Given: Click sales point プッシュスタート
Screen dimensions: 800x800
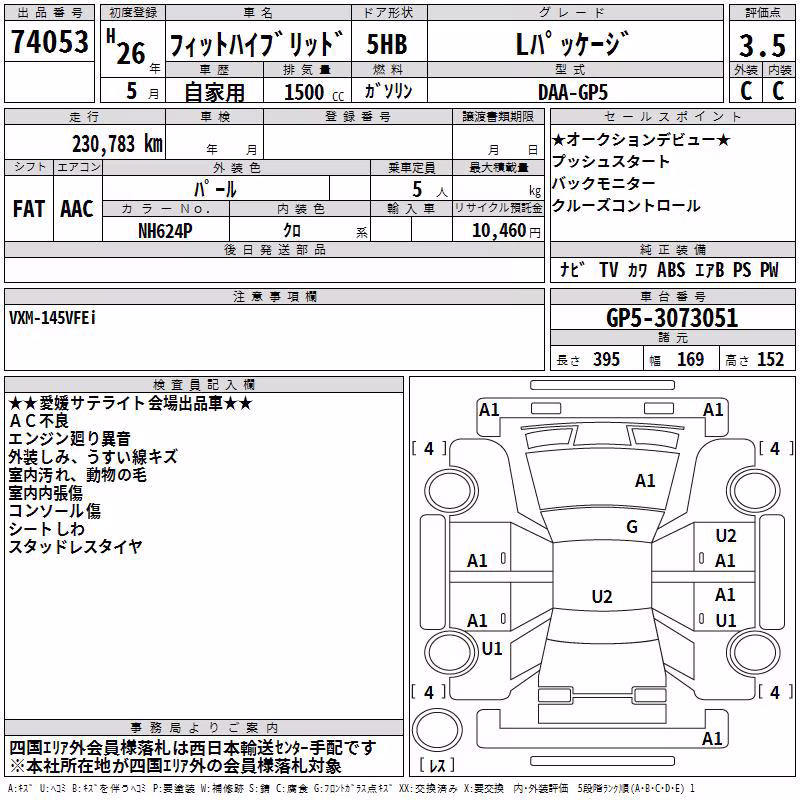Looking at the screenshot, I should click(610, 161).
